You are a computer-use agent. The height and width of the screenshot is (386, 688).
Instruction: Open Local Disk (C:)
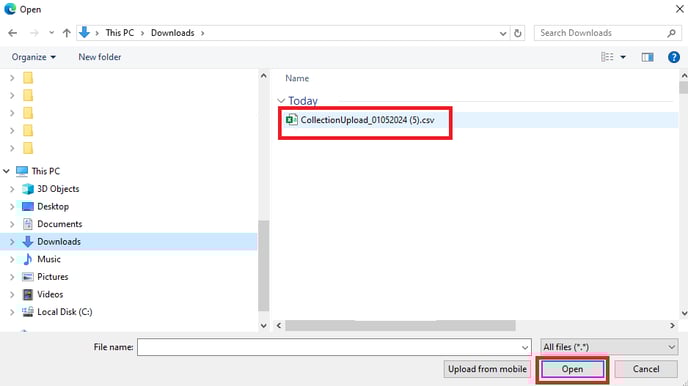(64, 312)
